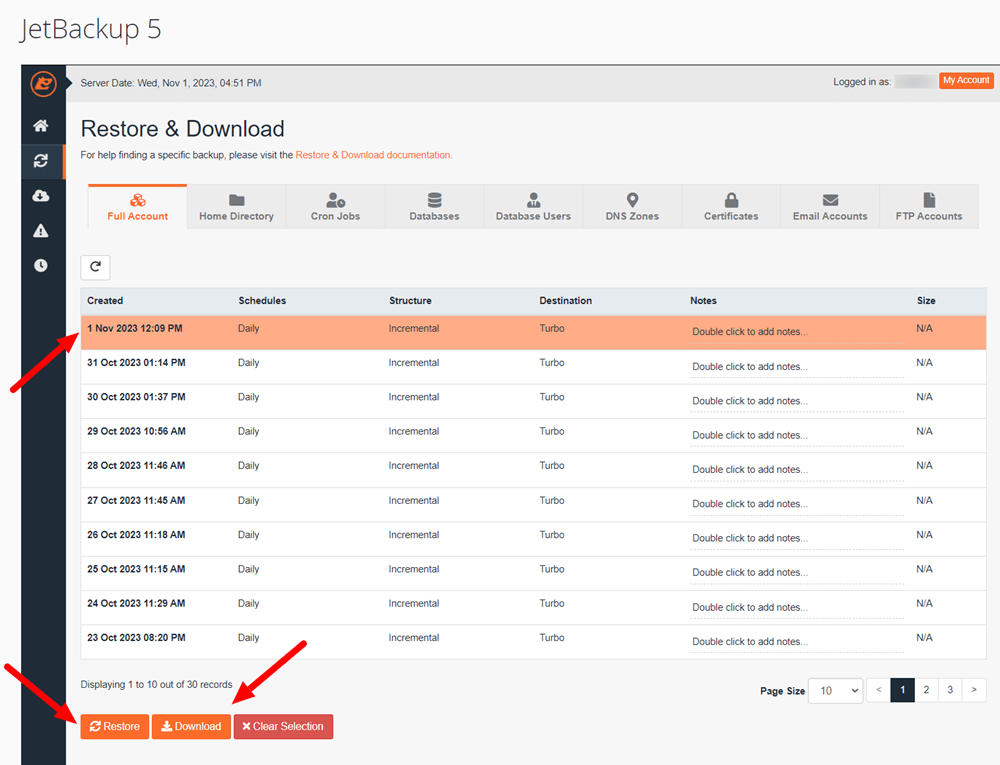This screenshot has width=1000, height=765.
Task: Click the Server Date text in header
Action: [171, 83]
